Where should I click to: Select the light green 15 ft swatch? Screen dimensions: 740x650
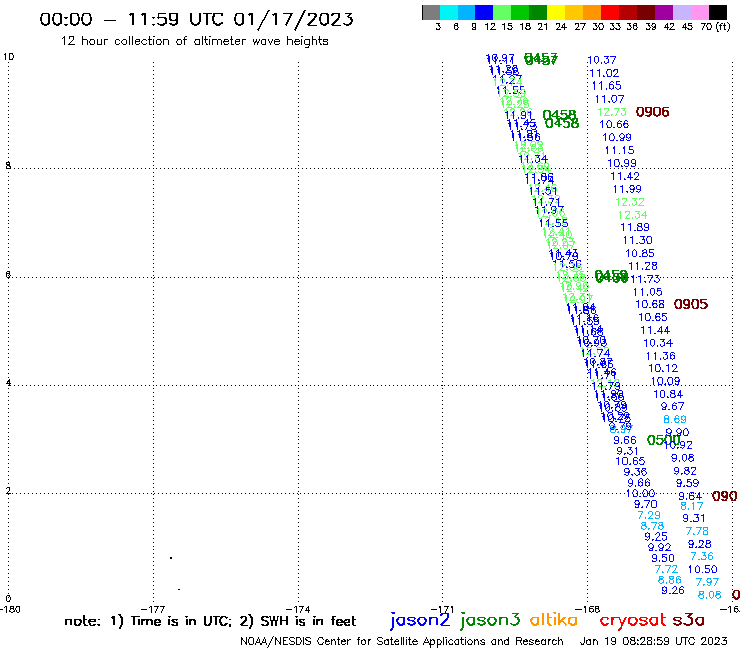(502, 12)
